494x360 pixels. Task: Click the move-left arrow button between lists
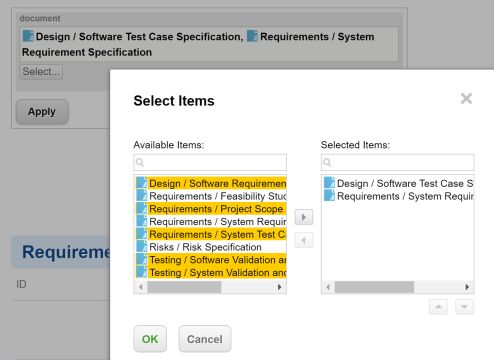(304, 240)
